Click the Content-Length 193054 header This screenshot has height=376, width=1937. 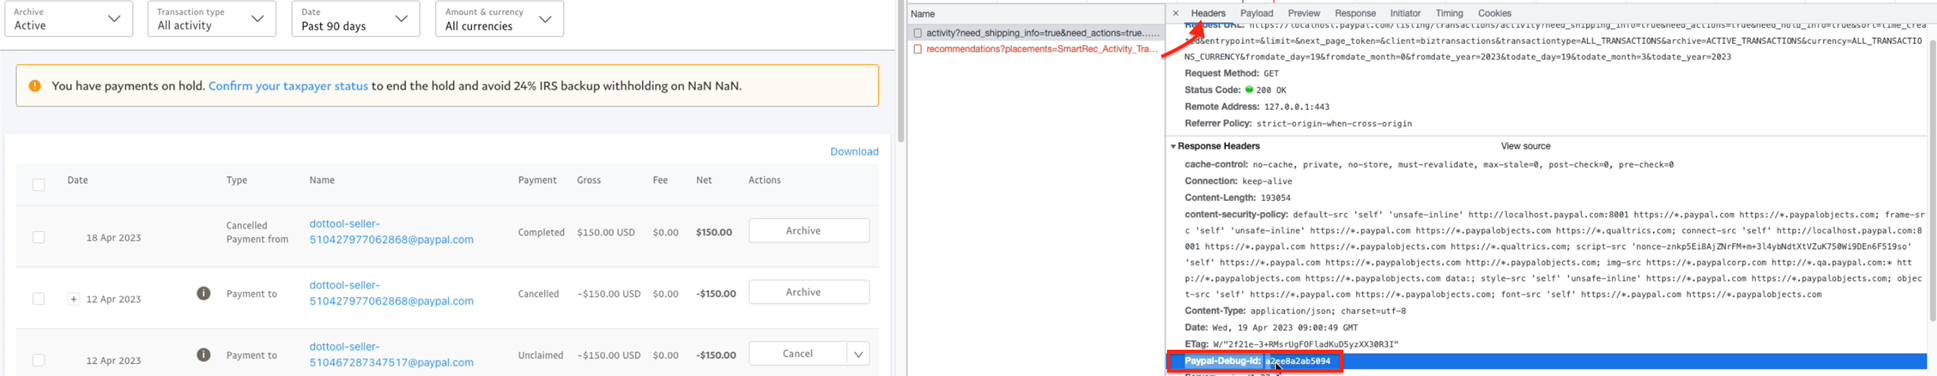point(1238,198)
